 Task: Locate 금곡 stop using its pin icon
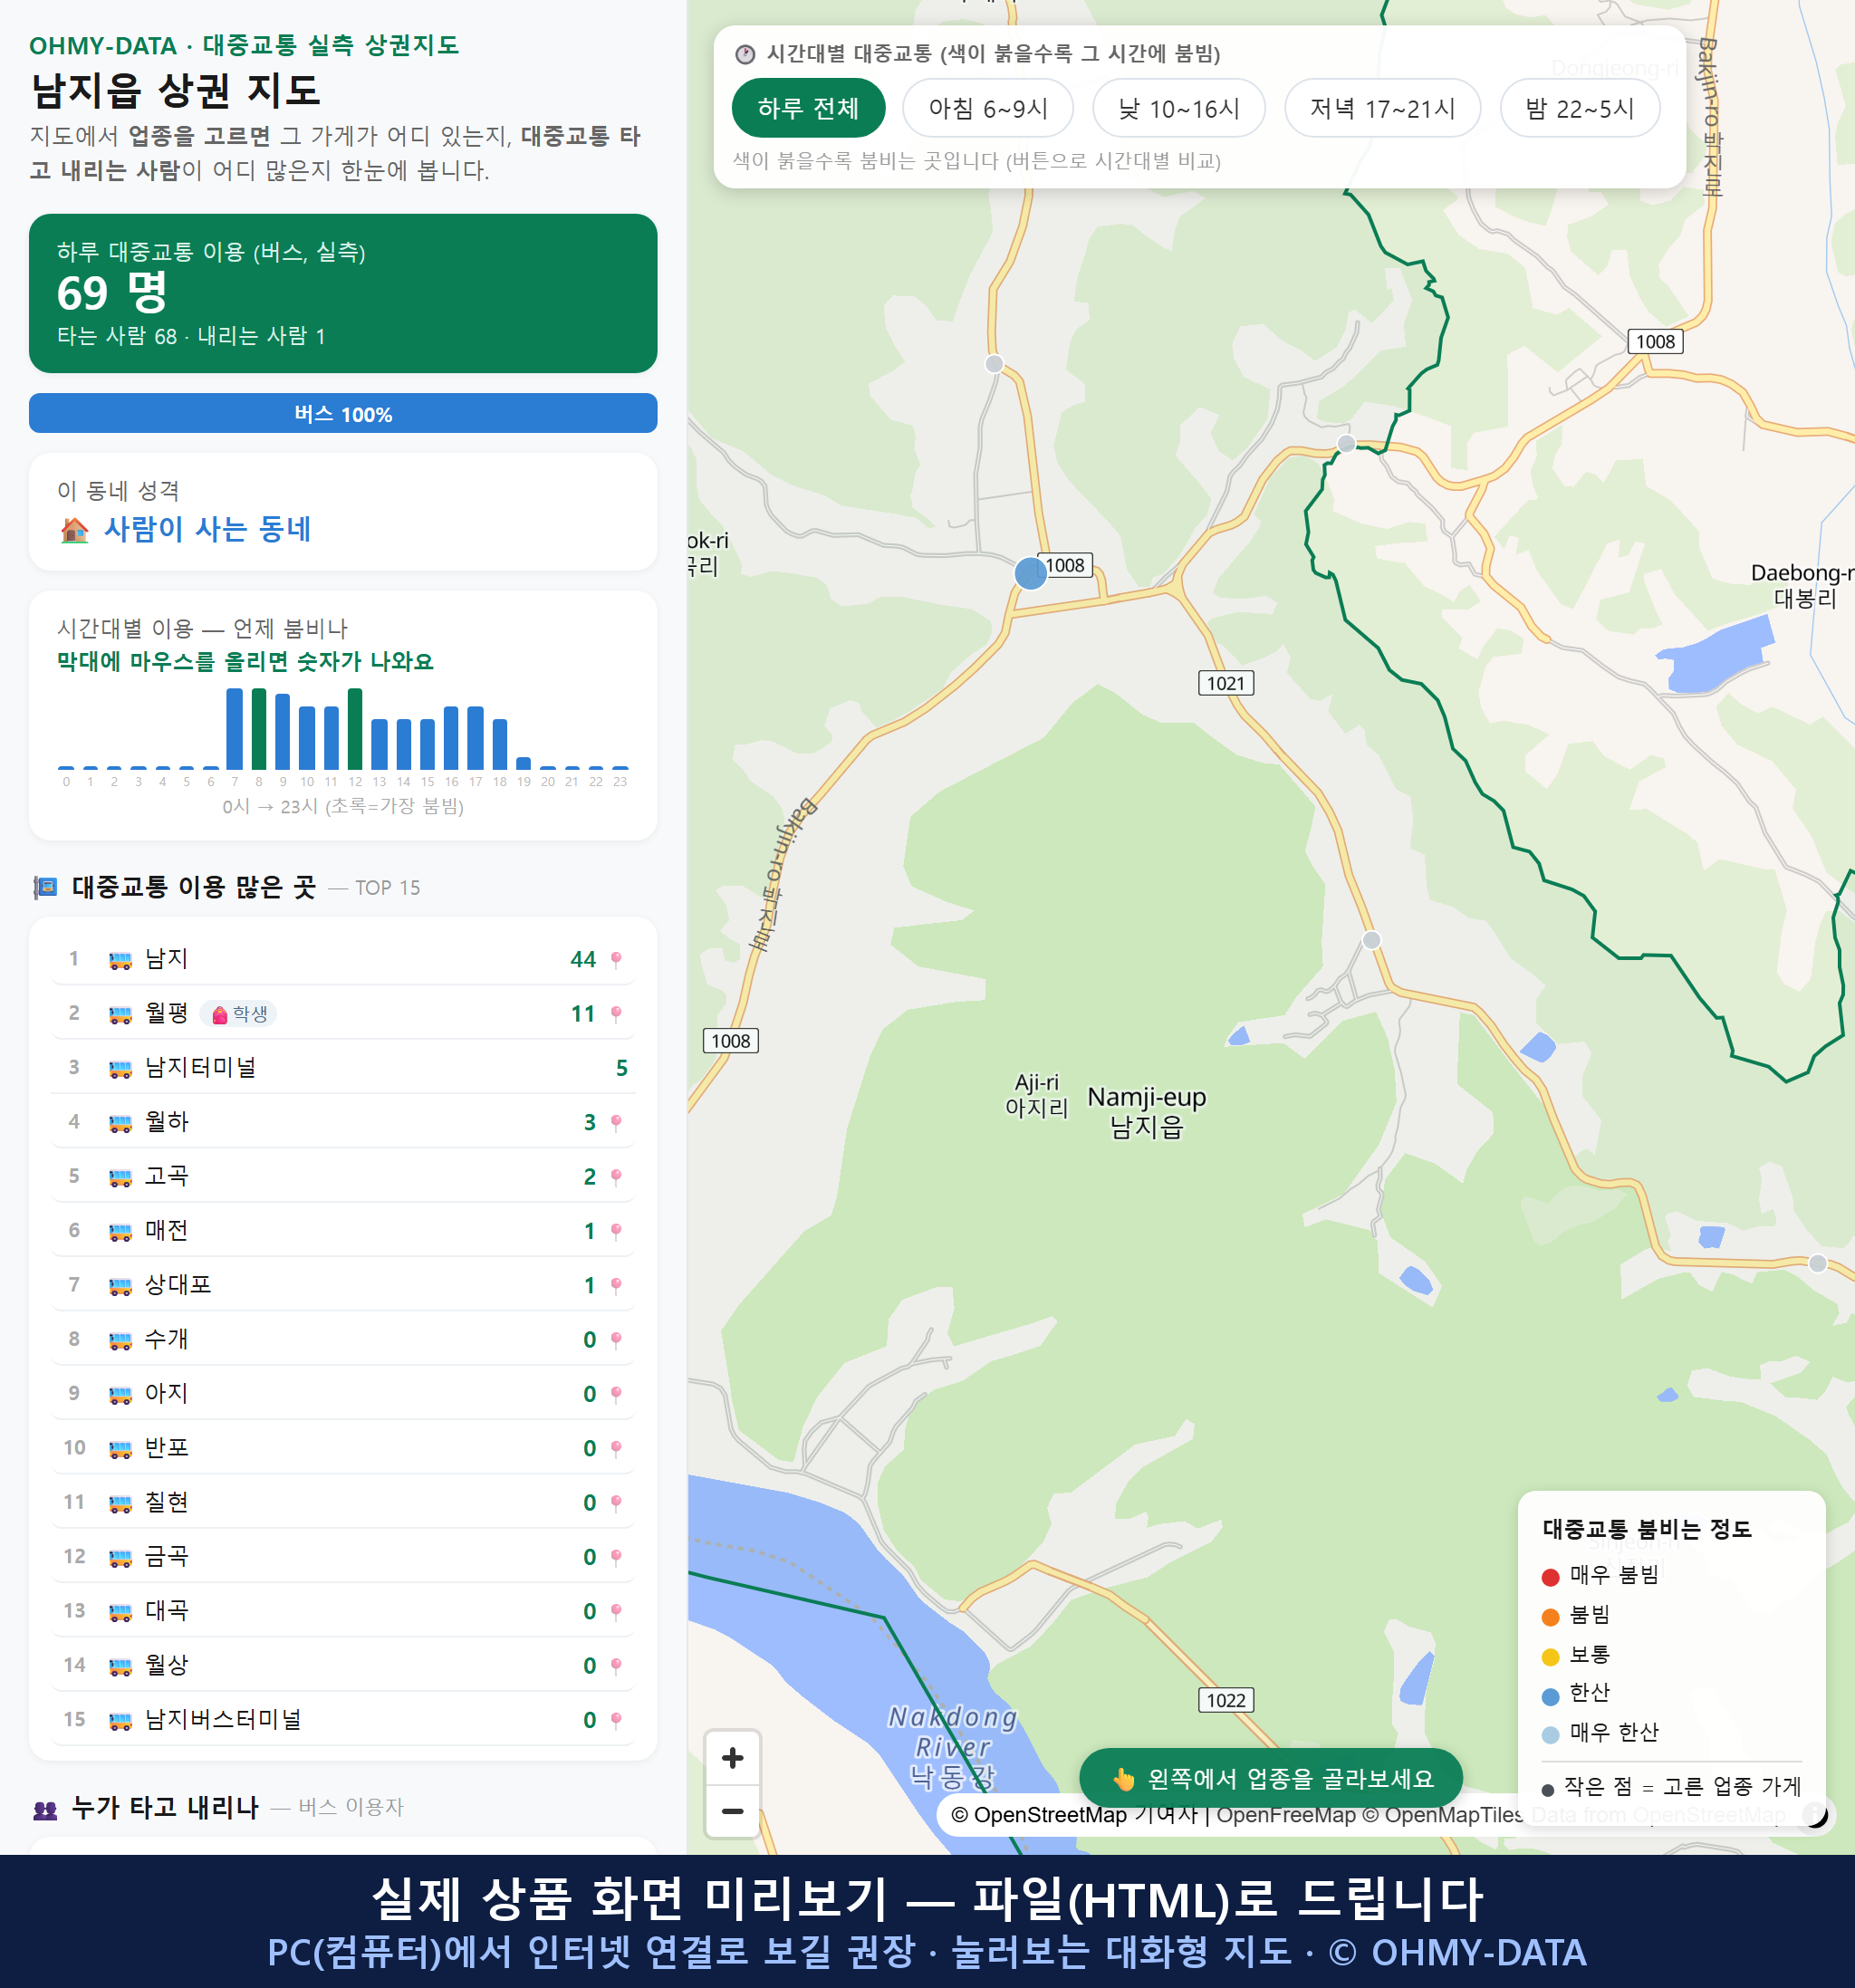coord(616,1557)
